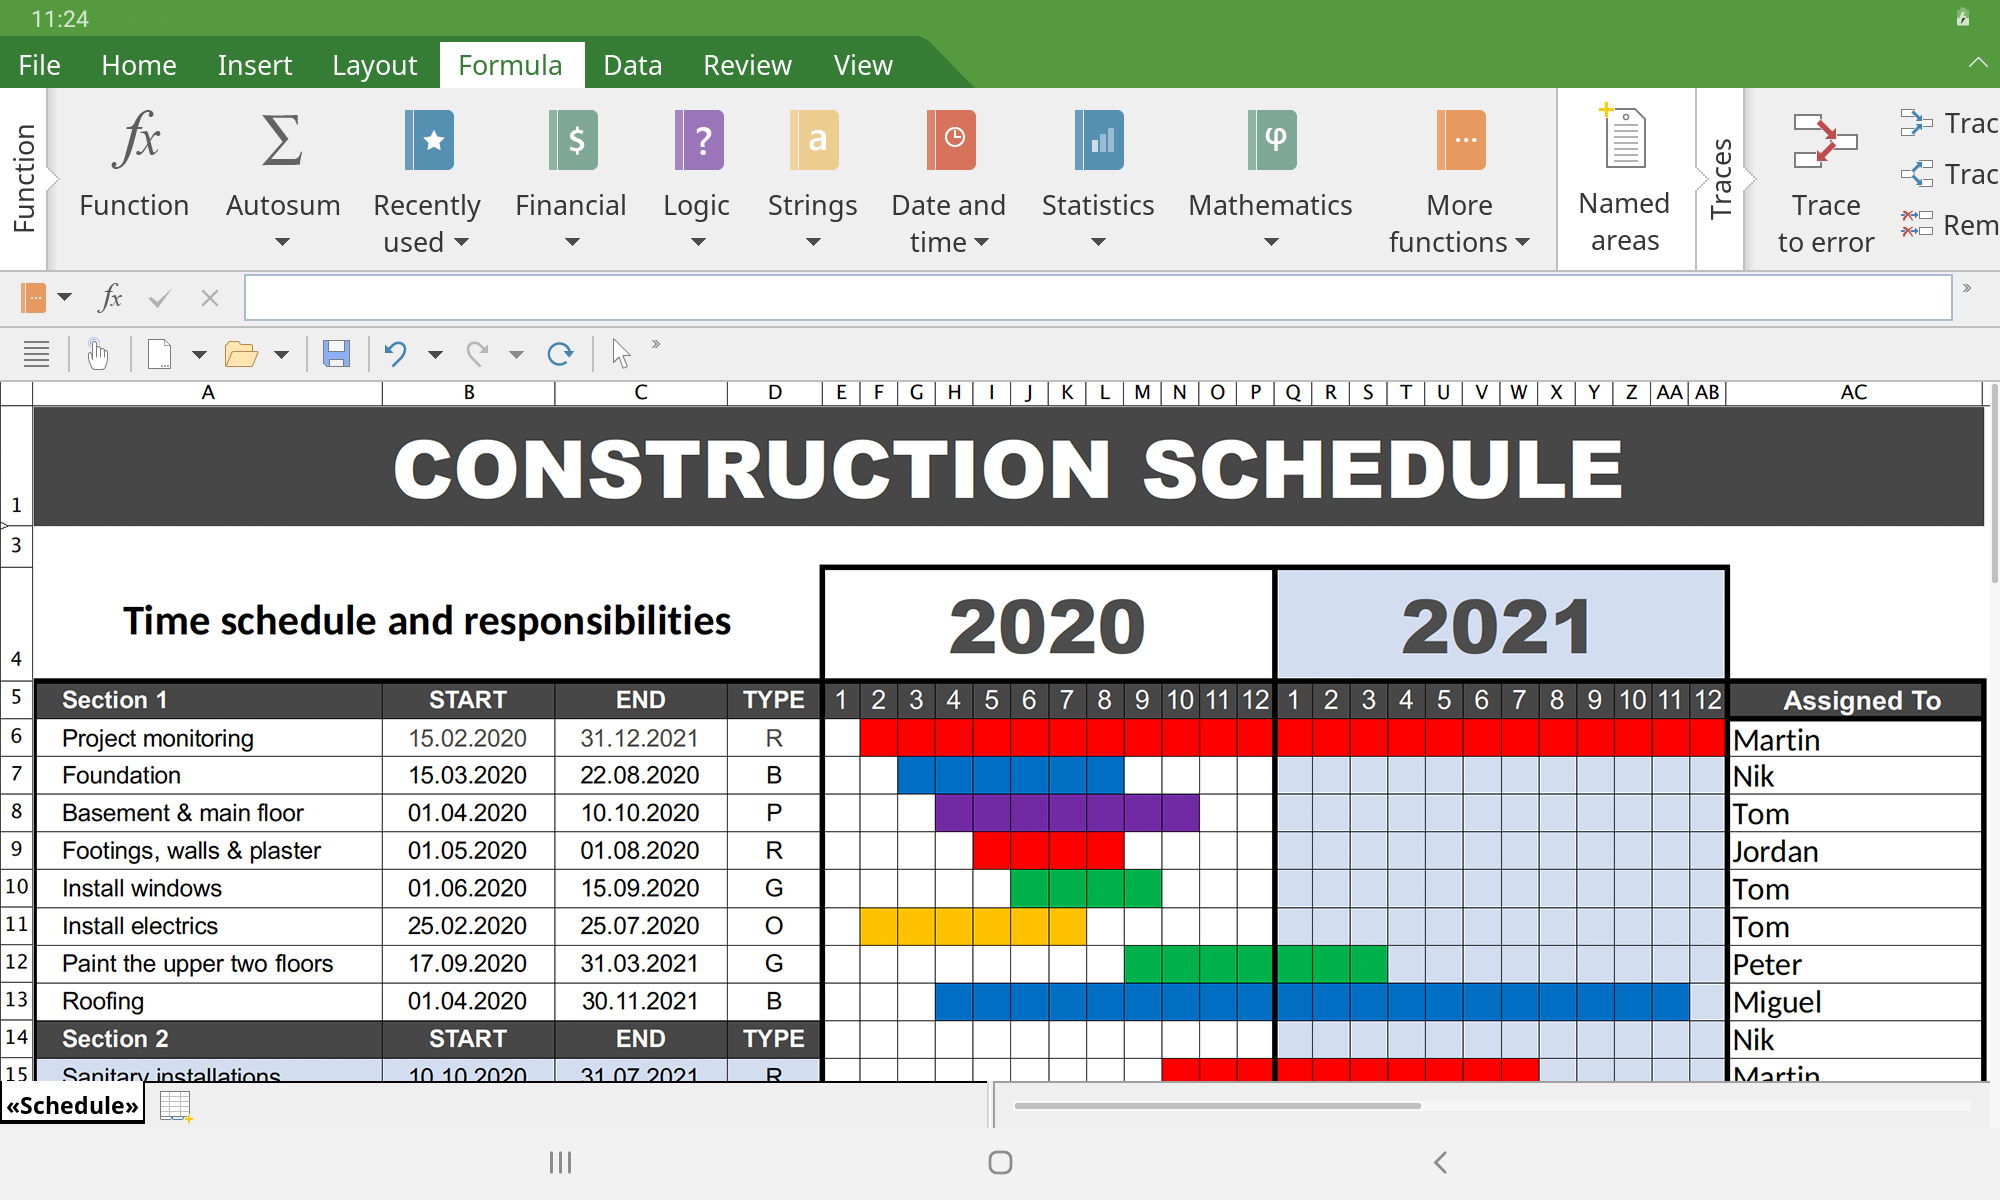Click the Android back button
The image size is (2000, 1200).
tap(1440, 1162)
